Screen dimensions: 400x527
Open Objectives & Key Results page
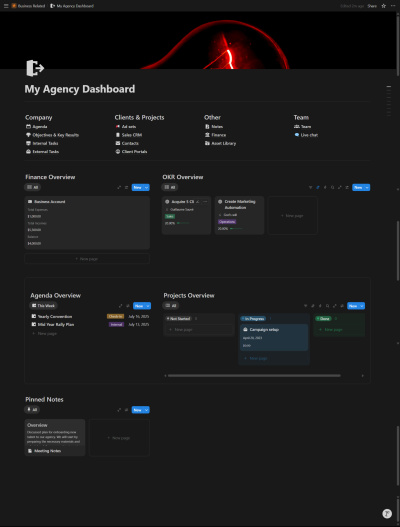click(x=52, y=135)
